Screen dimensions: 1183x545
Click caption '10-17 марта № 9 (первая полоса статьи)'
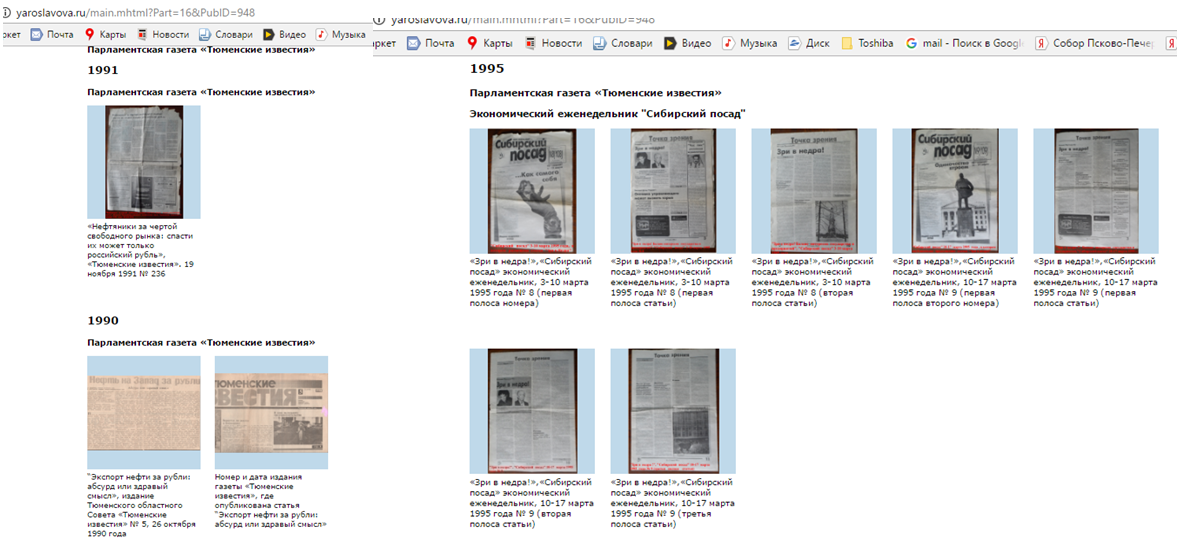tap(1095, 282)
